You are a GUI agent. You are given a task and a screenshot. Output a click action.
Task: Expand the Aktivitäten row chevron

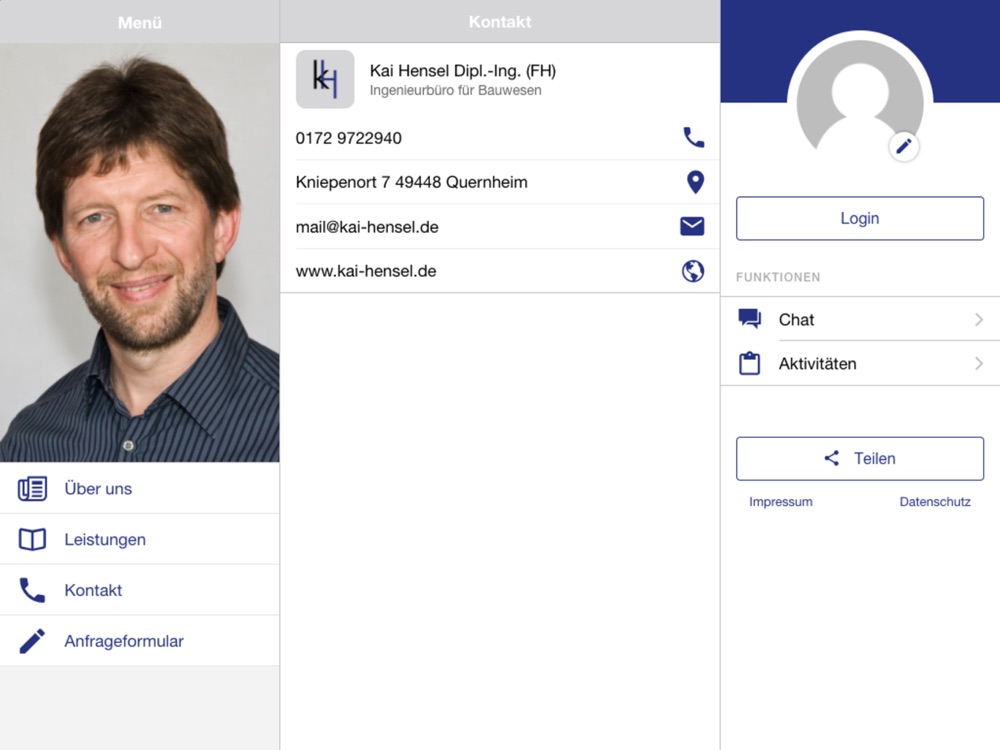pyautogui.click(x=978, y=364)
